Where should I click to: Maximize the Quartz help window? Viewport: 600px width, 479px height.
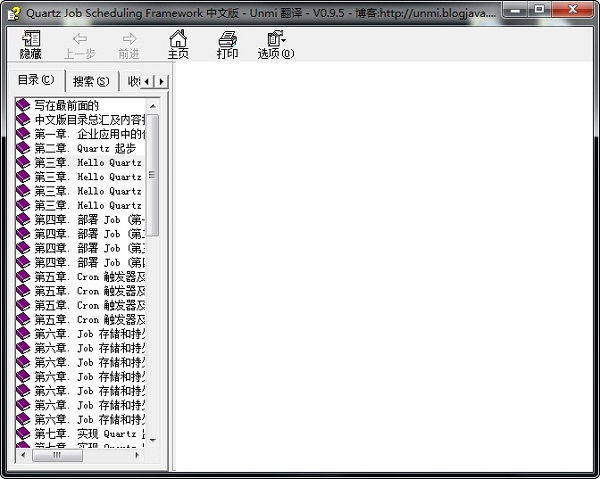pyautogui.click(x=540, y=10)
